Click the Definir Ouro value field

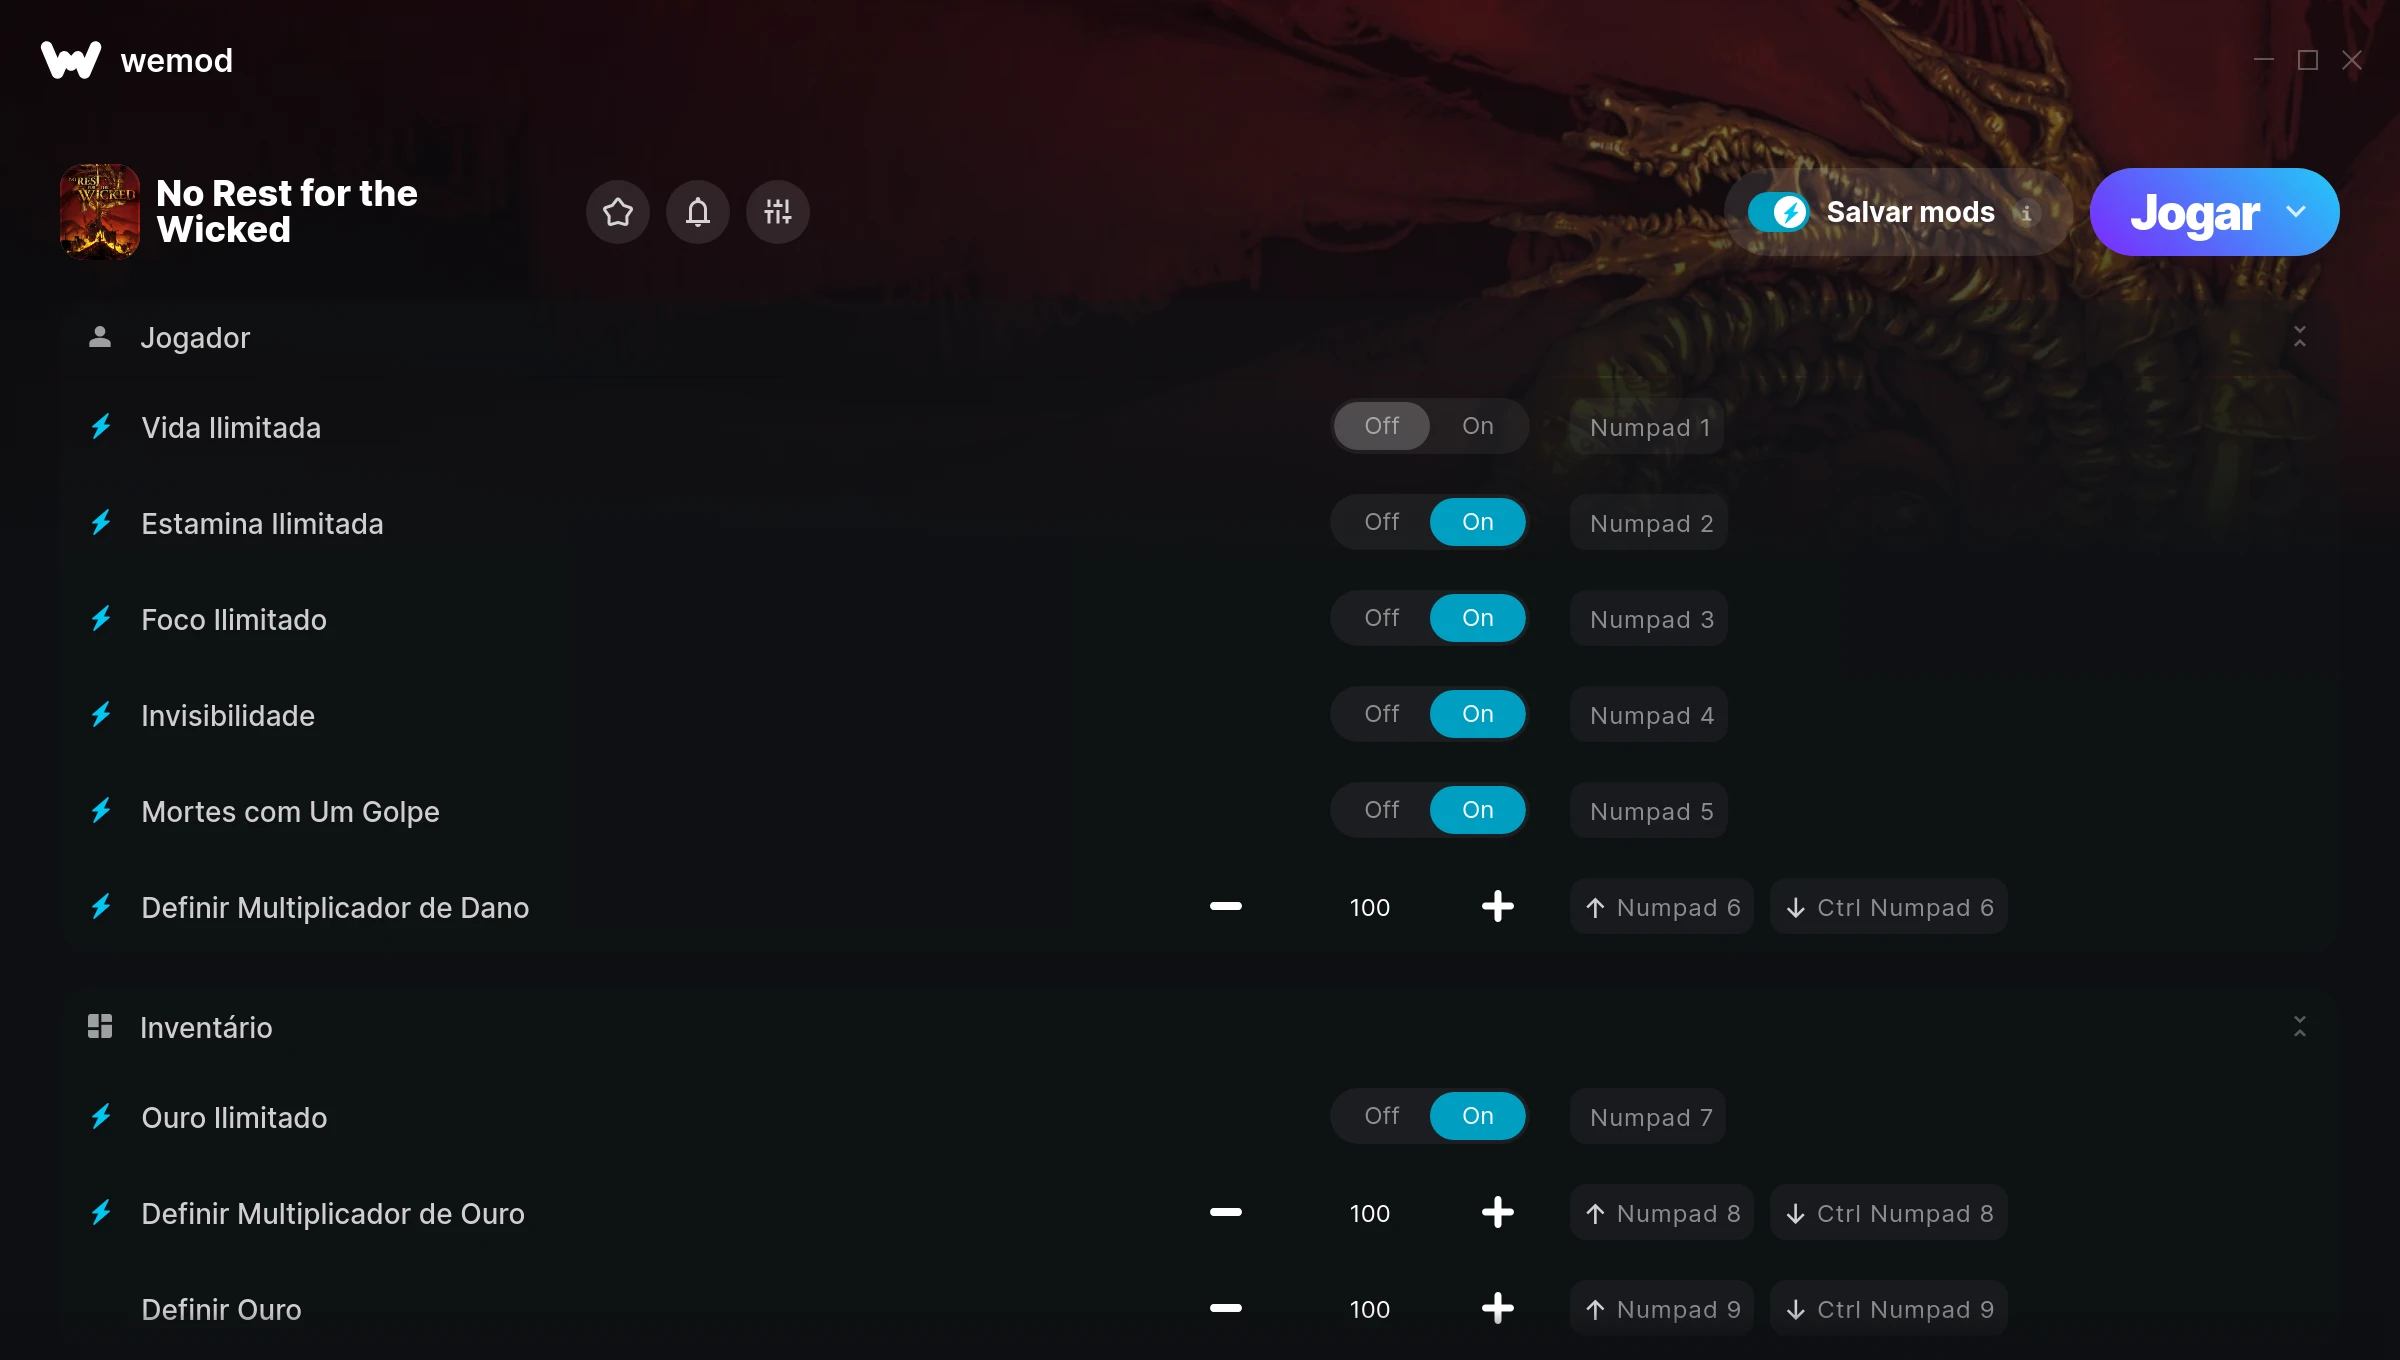point(1370,1309)
